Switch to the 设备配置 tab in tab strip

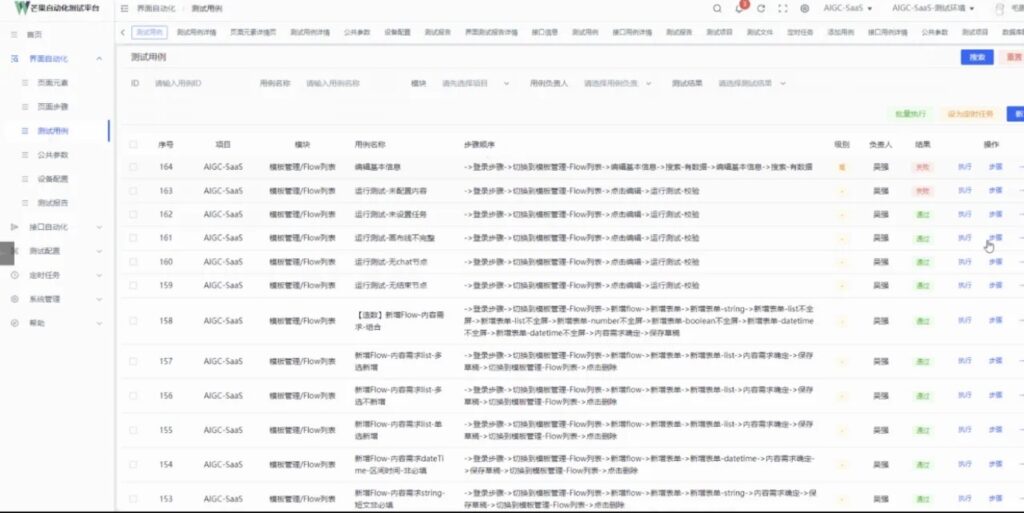pyautogui.click(x=397, y=32)
